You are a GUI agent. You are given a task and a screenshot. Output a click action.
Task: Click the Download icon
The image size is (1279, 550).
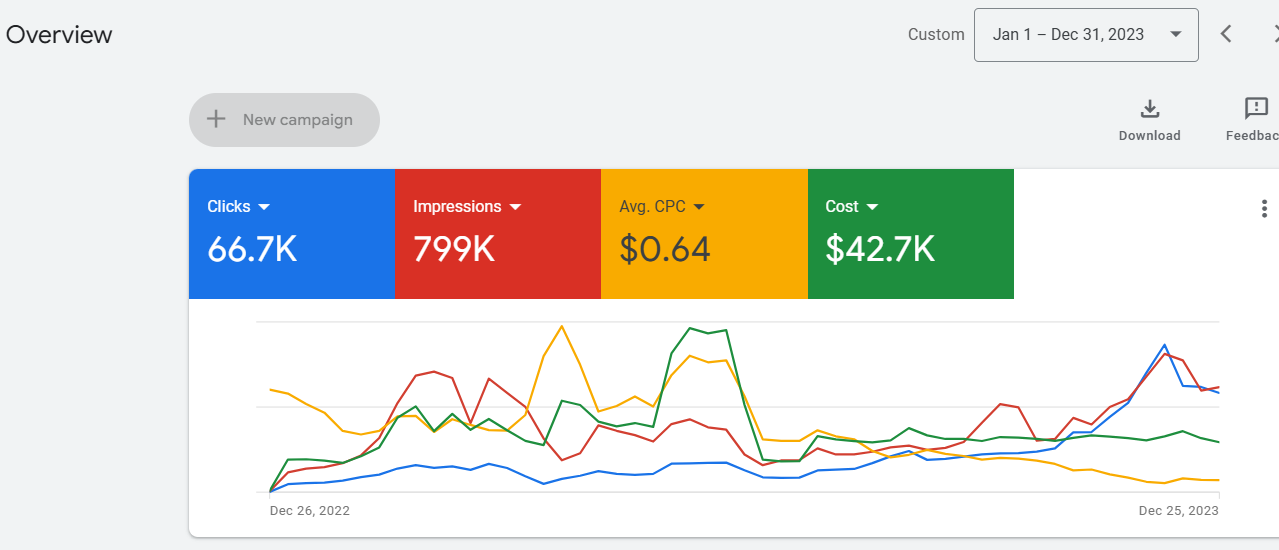(1149, 109)
